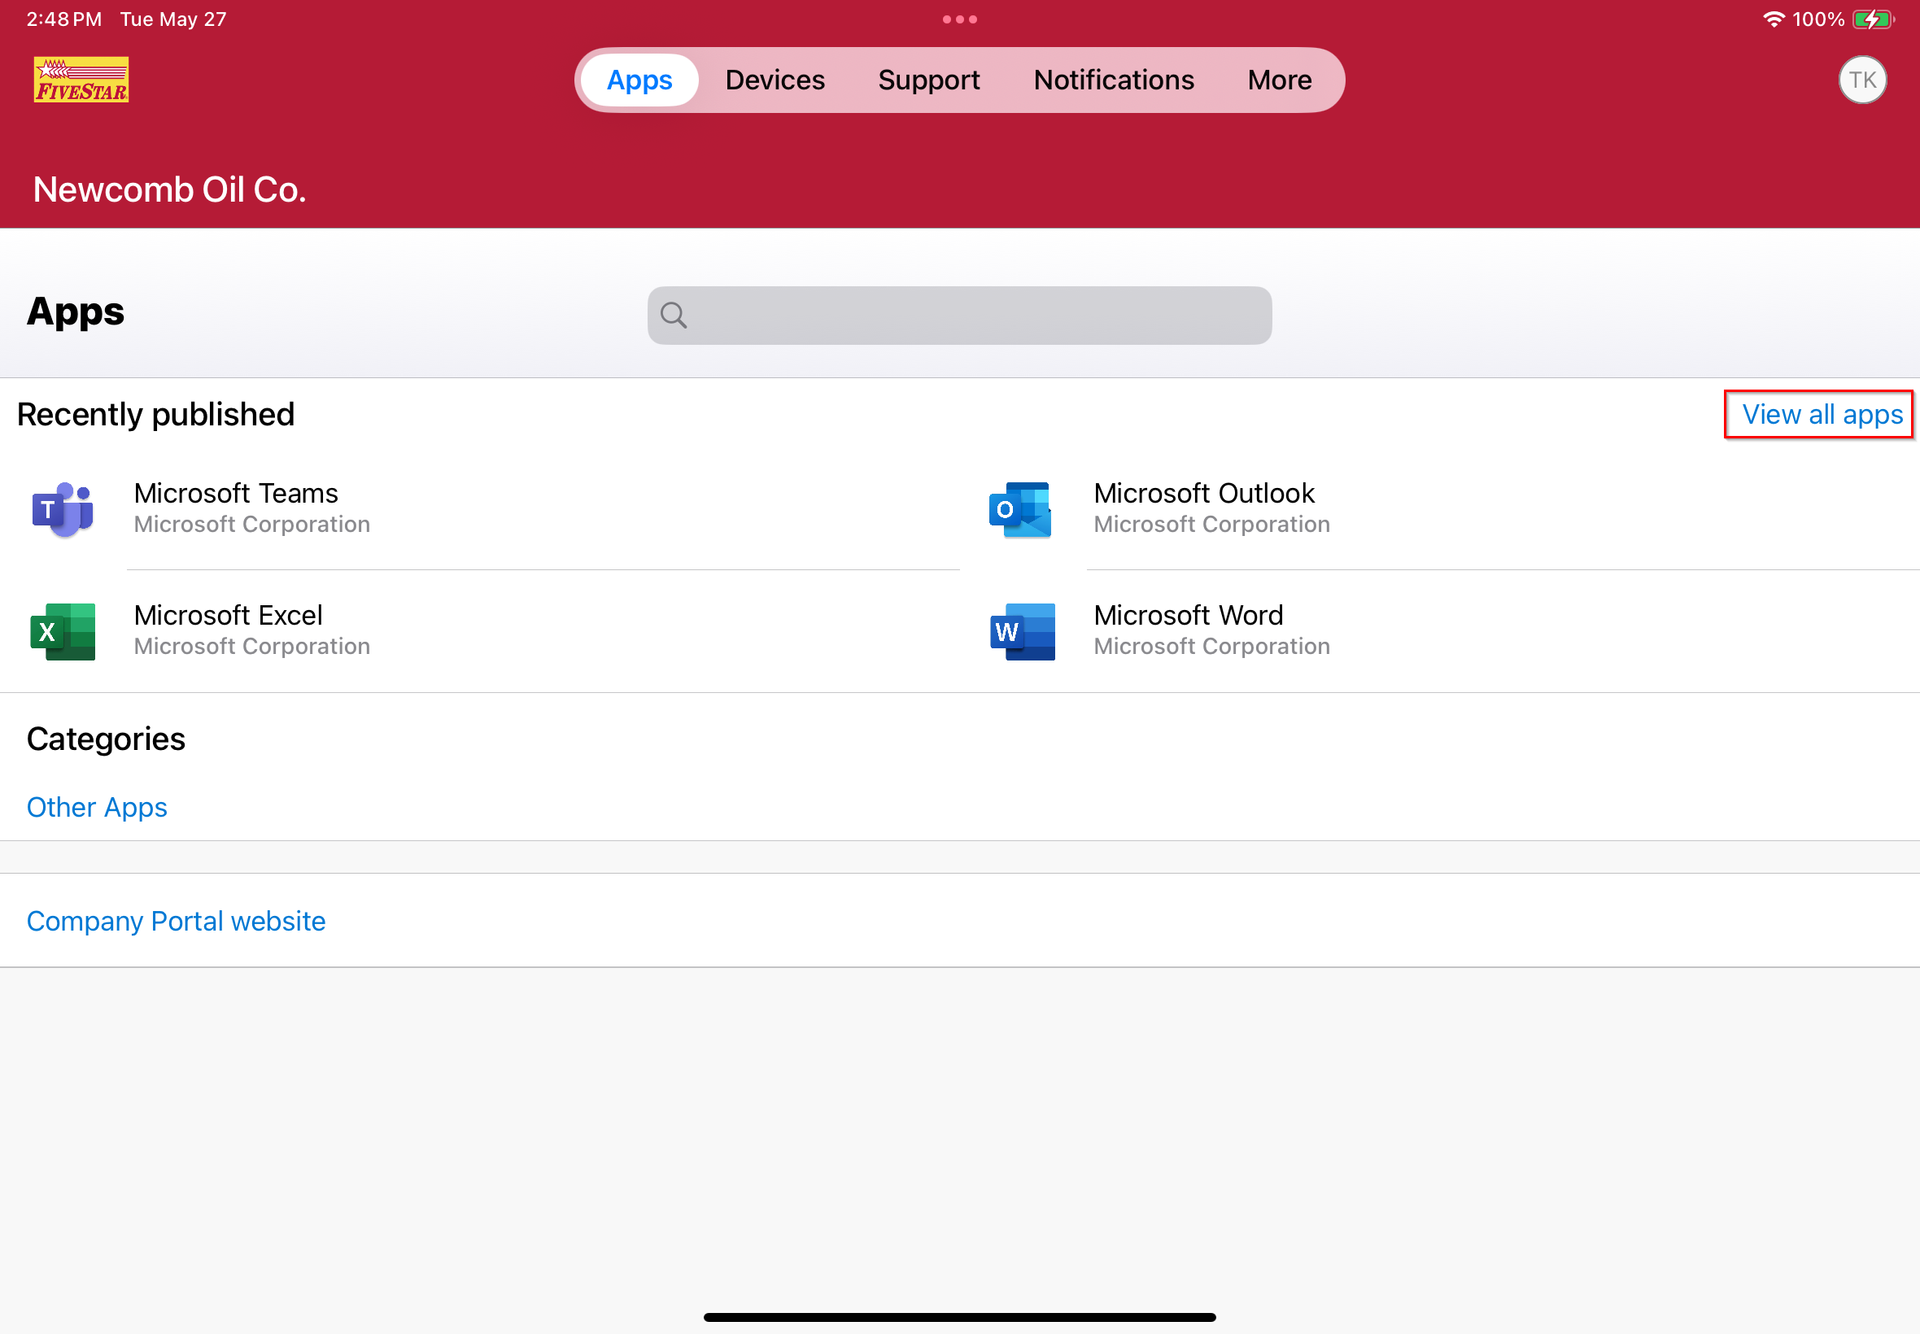Open the More tab

point(1280,80)
